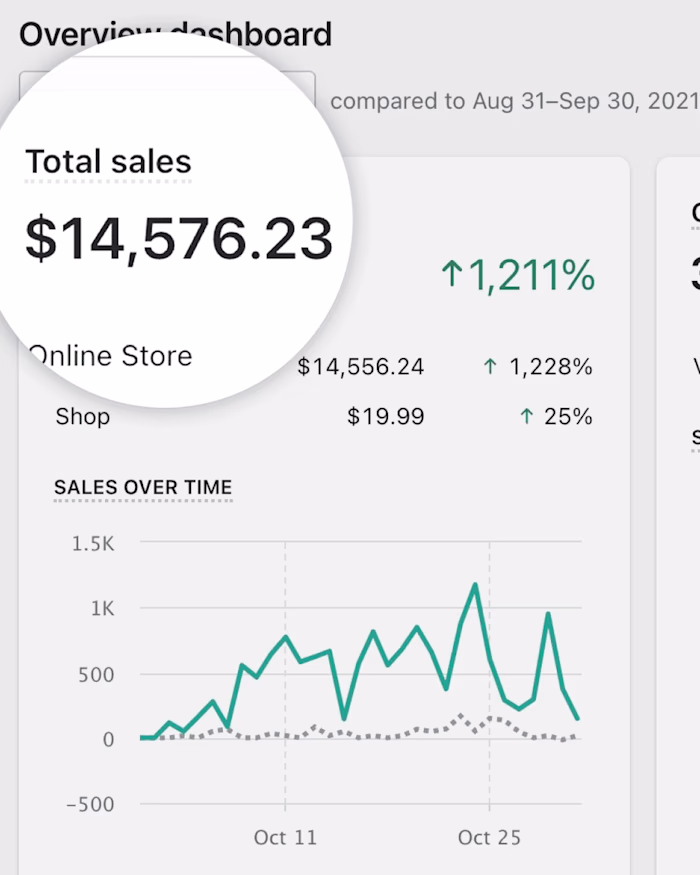The image size is (700, 875).
Task: Click the $14,556.24 Online Store value
Action: click(x=362, y=367)
